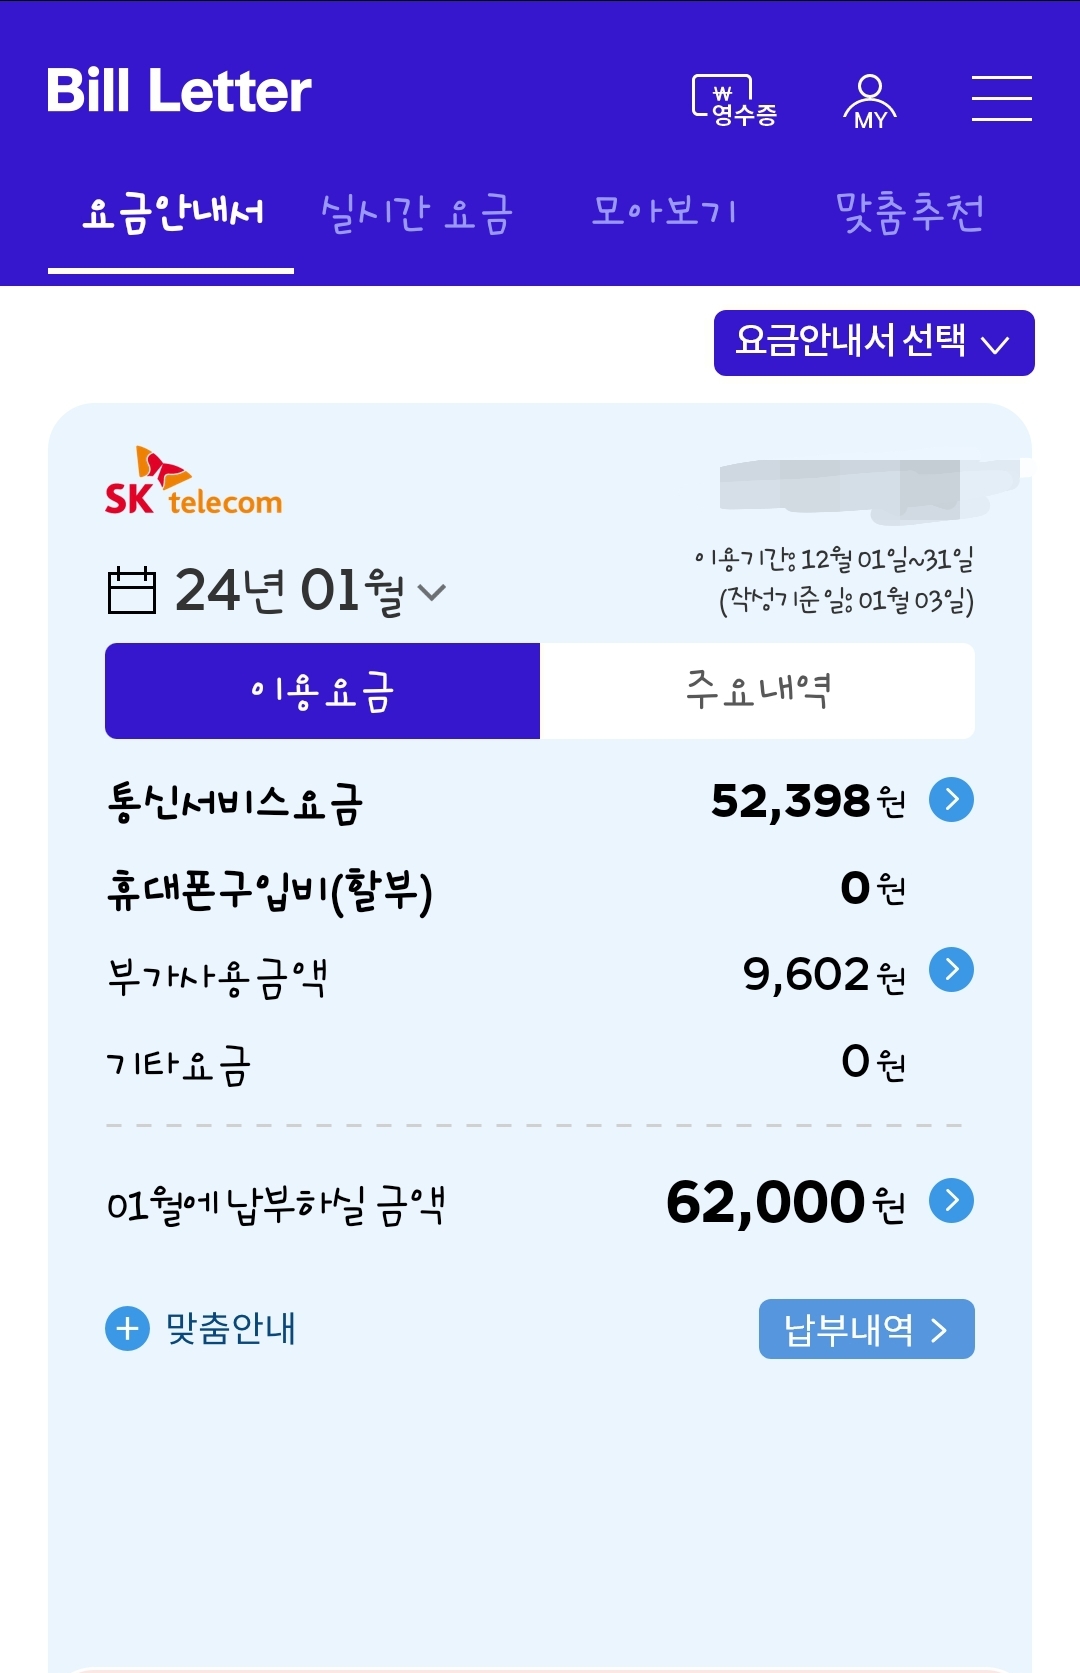
Task: Tap arrow next to 부가사용금액 9,602원
Action: click(x=951, y=970)
